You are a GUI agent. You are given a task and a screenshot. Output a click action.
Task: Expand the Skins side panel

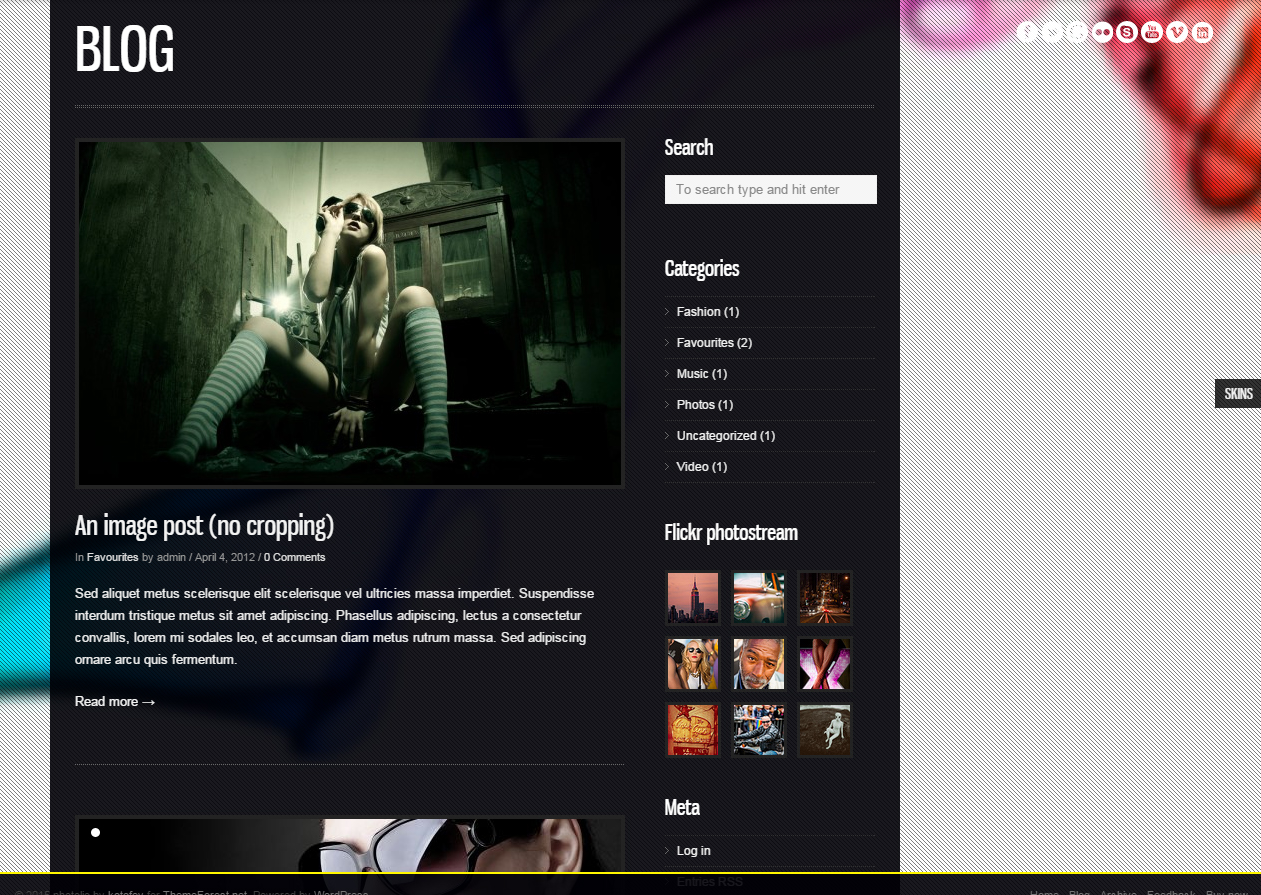coord(1238,393)
